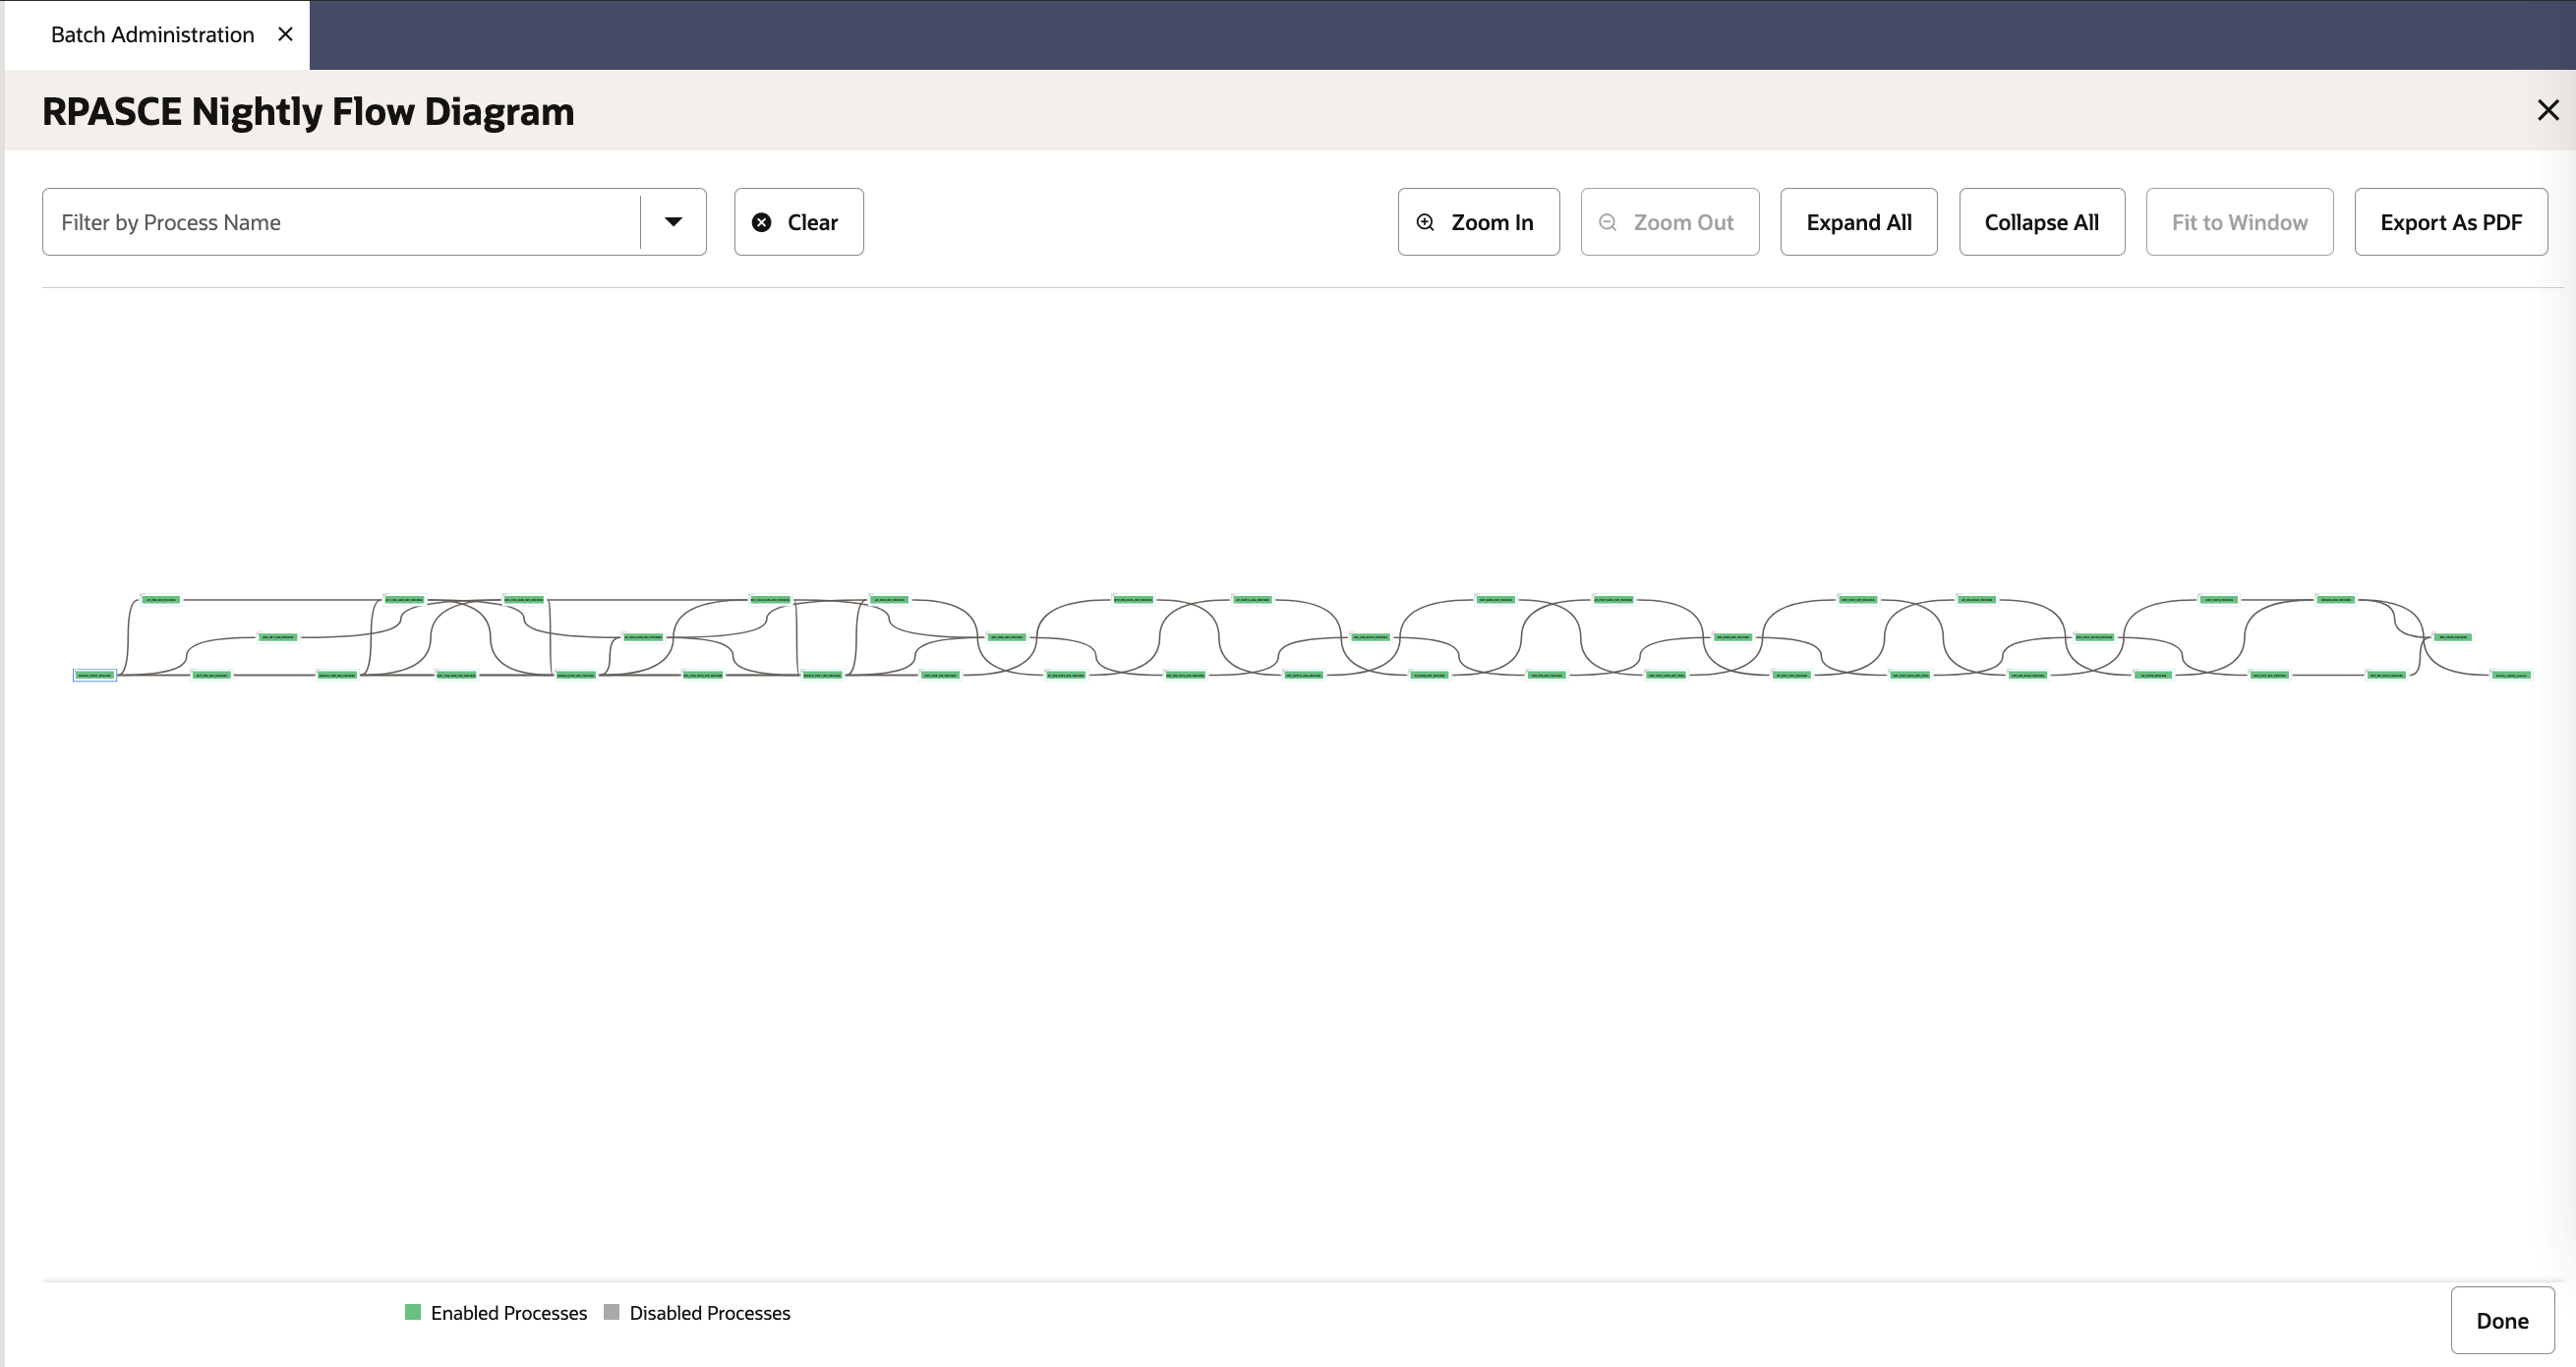The width and height of the screenshot is (2576, 1367).
Task: Click the Enabled Processes legend label
Action: 508,1313
